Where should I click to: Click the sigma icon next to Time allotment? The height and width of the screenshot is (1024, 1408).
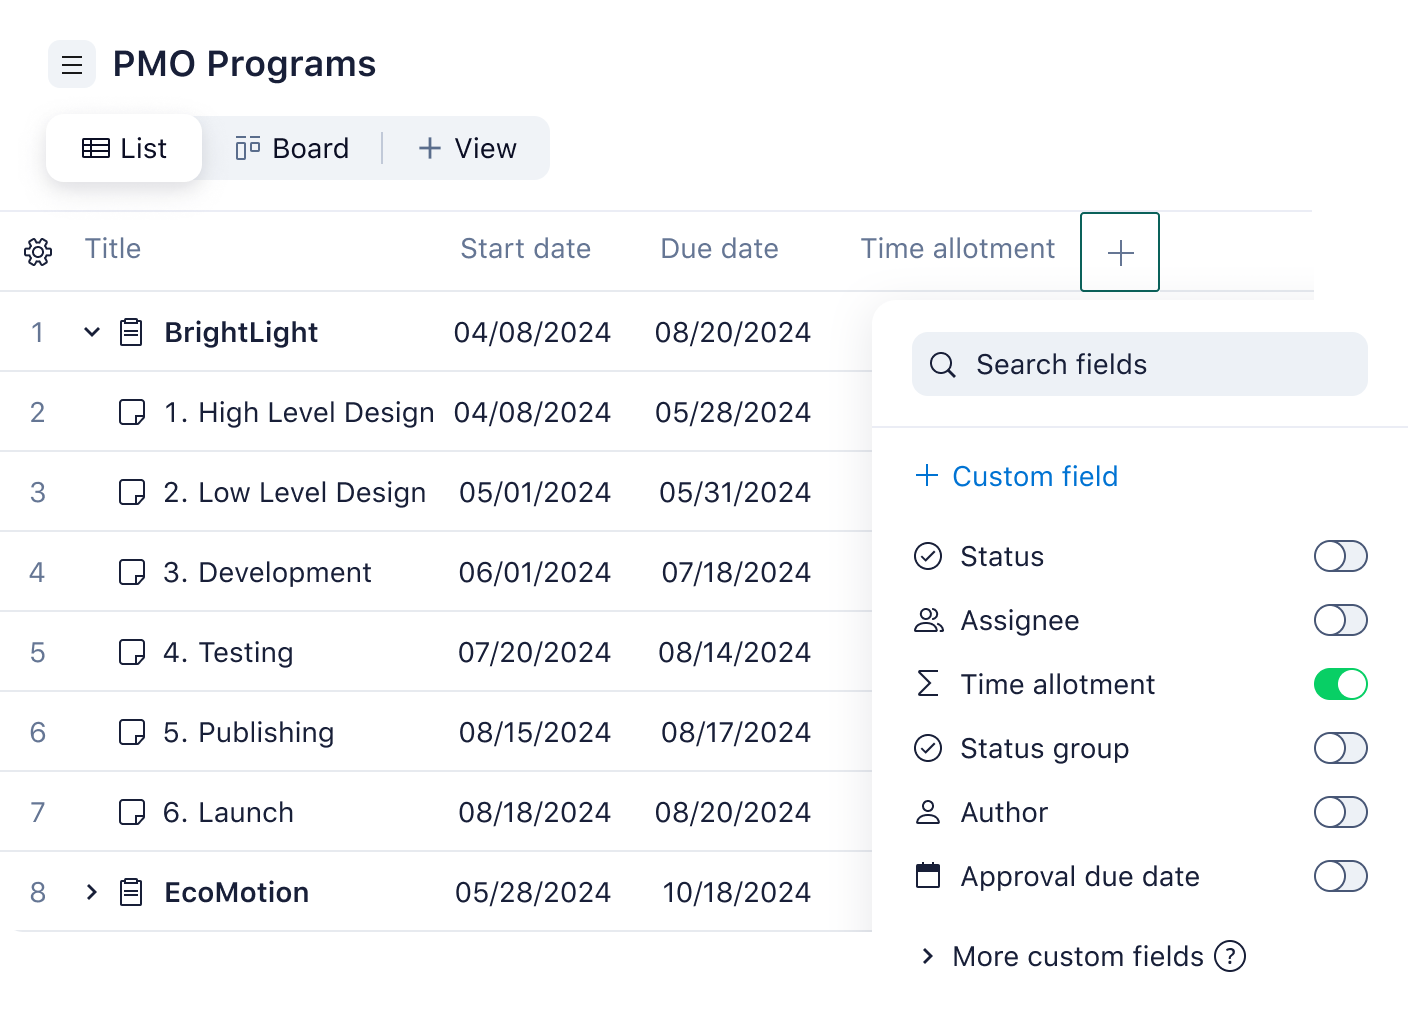pyautogui.click(x=928, y=684)
